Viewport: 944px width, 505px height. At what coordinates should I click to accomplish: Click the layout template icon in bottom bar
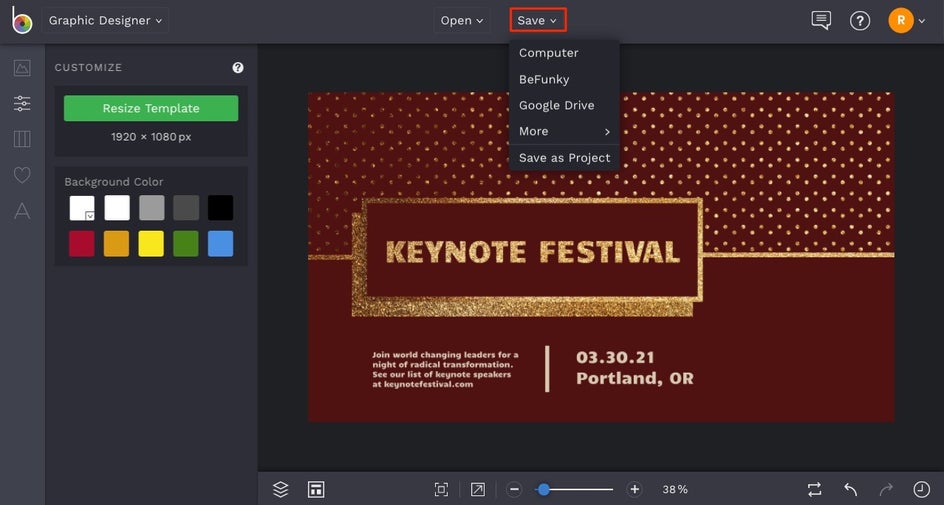[316, 489]
